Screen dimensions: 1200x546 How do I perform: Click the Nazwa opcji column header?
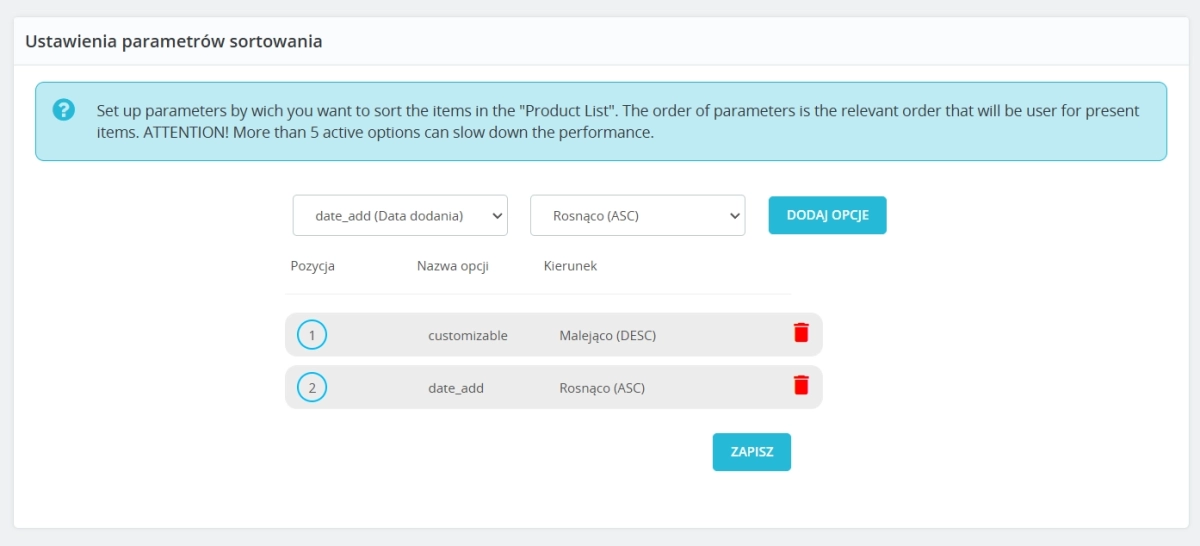tap(452, 266)
